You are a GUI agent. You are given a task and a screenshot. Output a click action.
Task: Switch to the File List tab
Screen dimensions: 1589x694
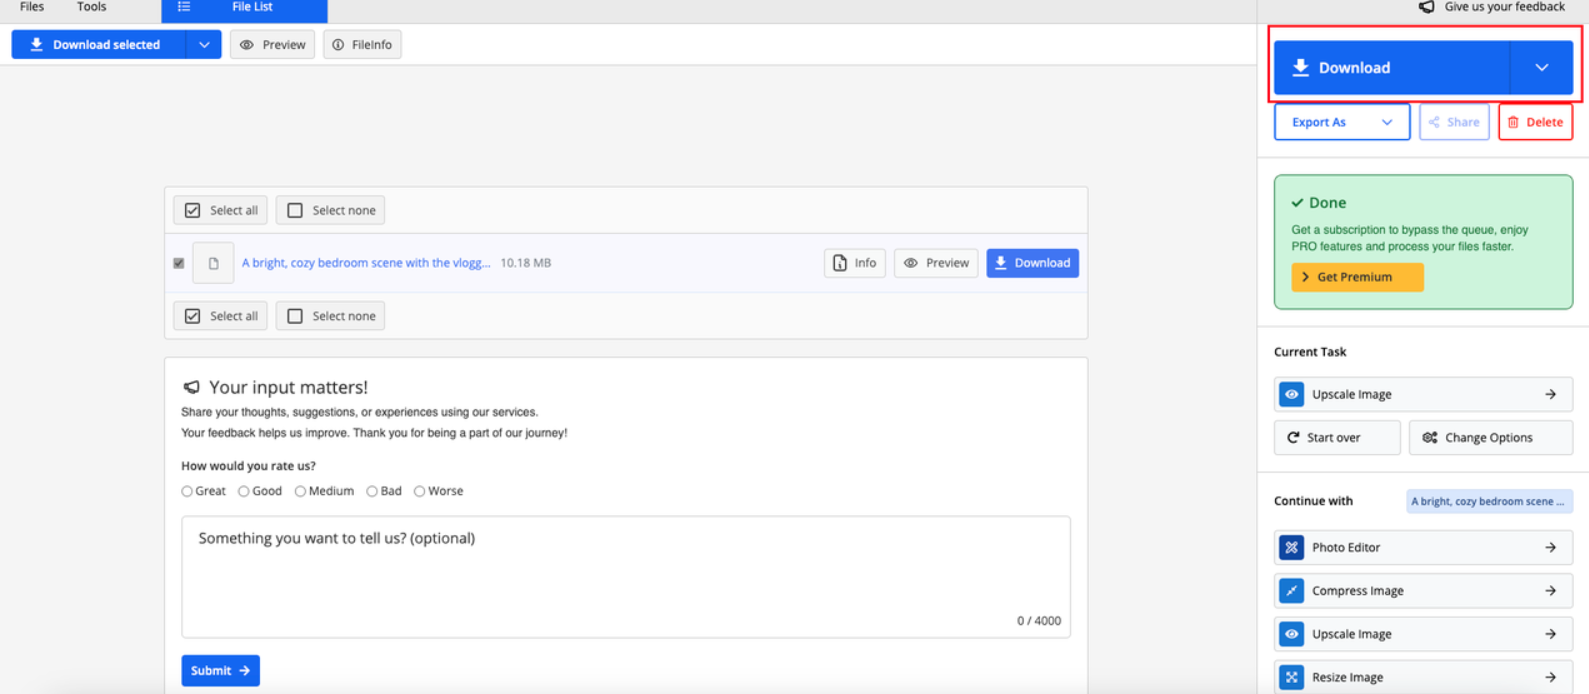[x=244, y=8]
